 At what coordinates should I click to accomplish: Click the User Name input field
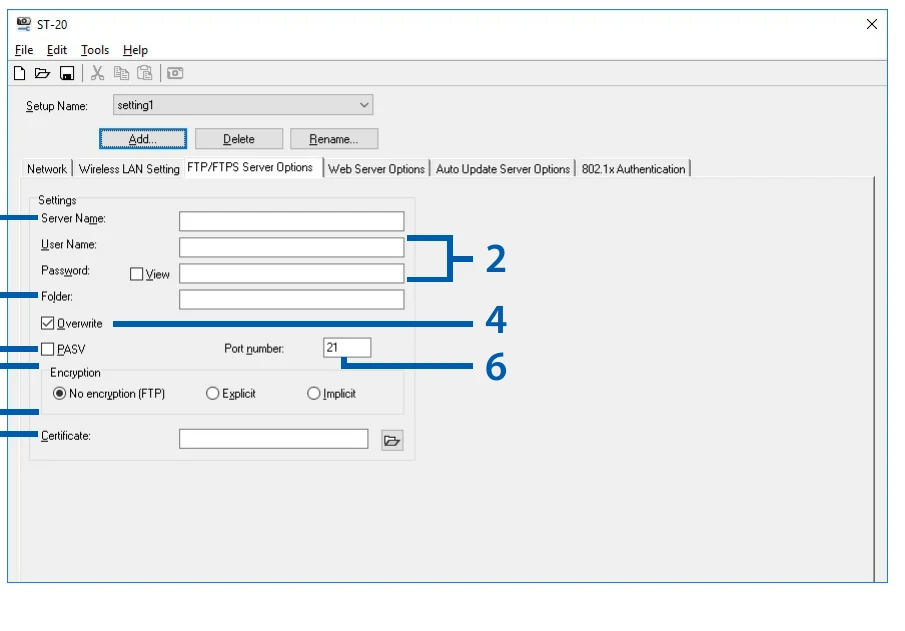[x=291, y=247]
